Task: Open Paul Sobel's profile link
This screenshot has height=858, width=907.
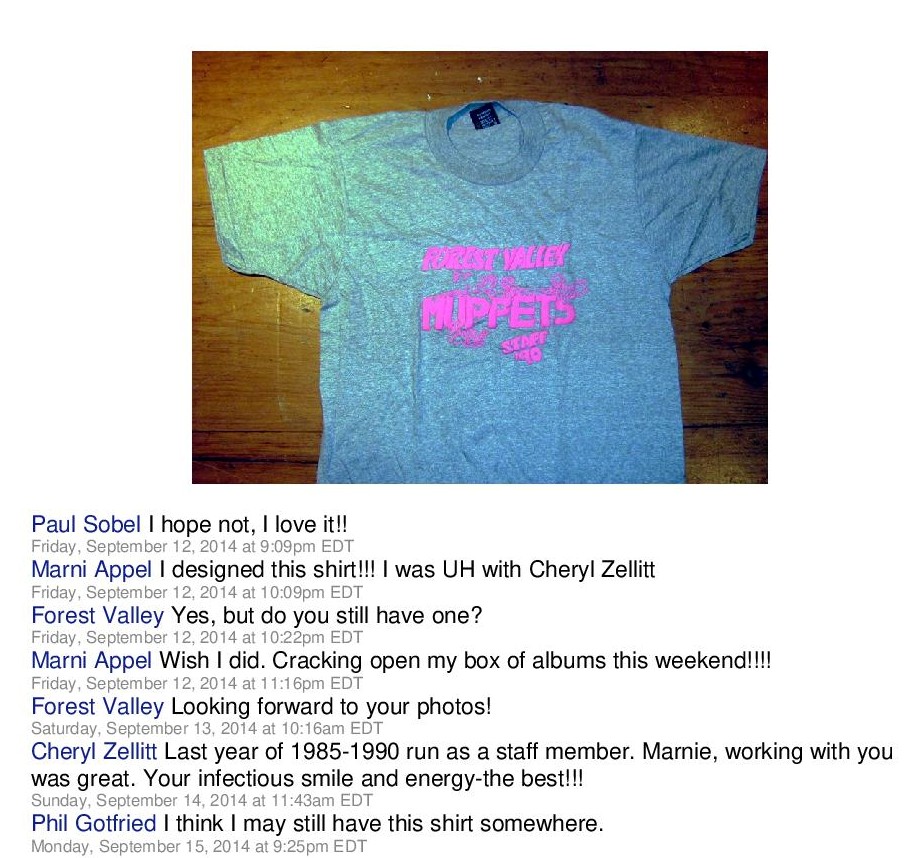Action: 86,524
